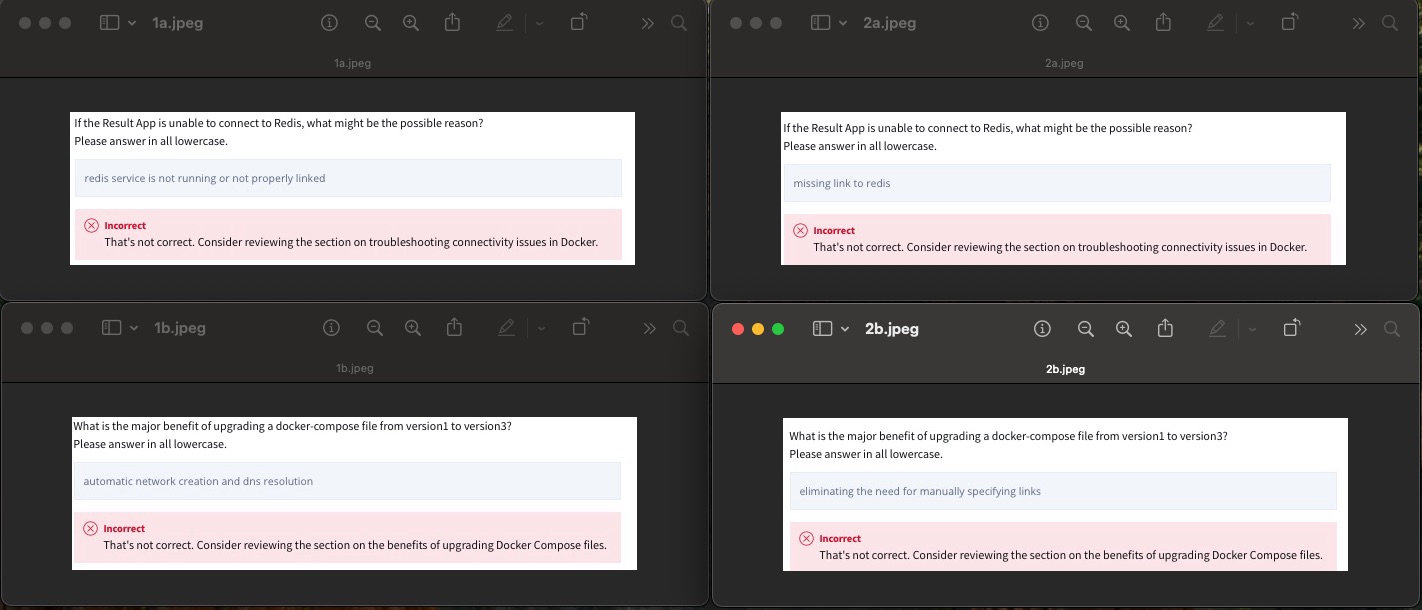Select the 1b.jpeg tab label

point(355,368)
